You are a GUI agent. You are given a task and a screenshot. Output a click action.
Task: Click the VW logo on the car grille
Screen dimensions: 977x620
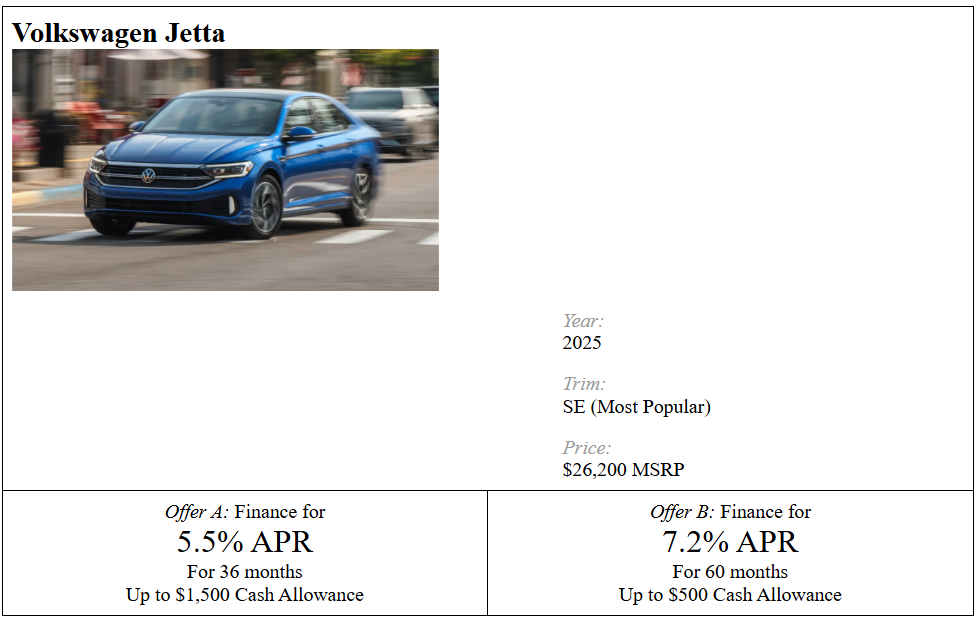click(x=148, y=176)
